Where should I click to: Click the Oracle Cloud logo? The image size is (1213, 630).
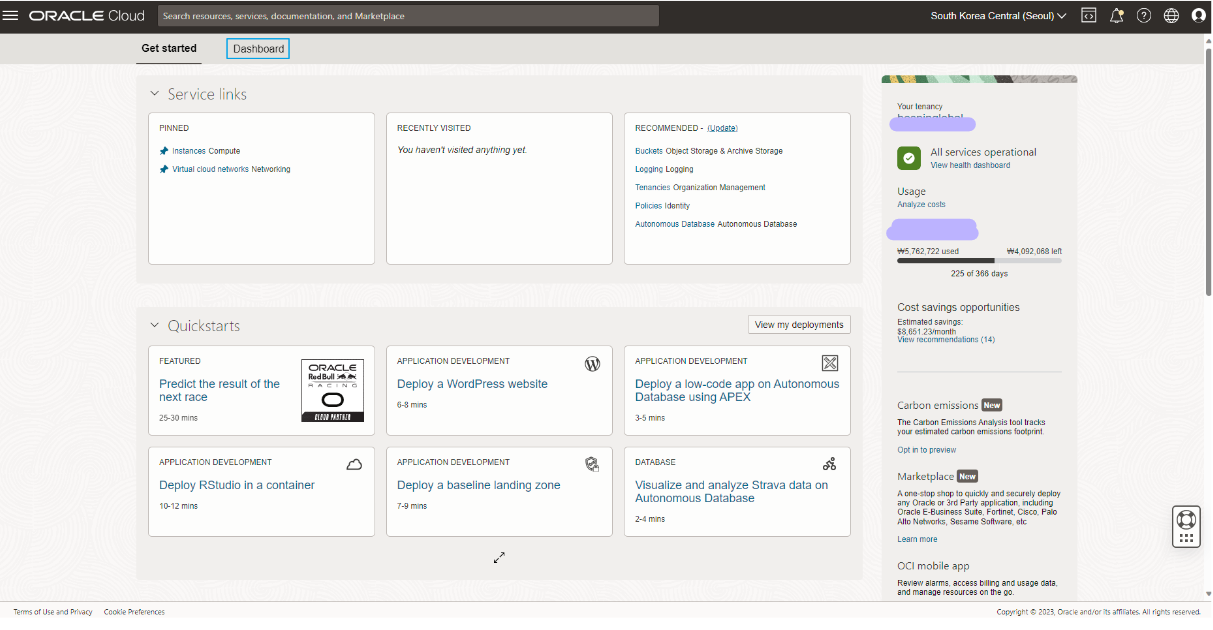87,16
